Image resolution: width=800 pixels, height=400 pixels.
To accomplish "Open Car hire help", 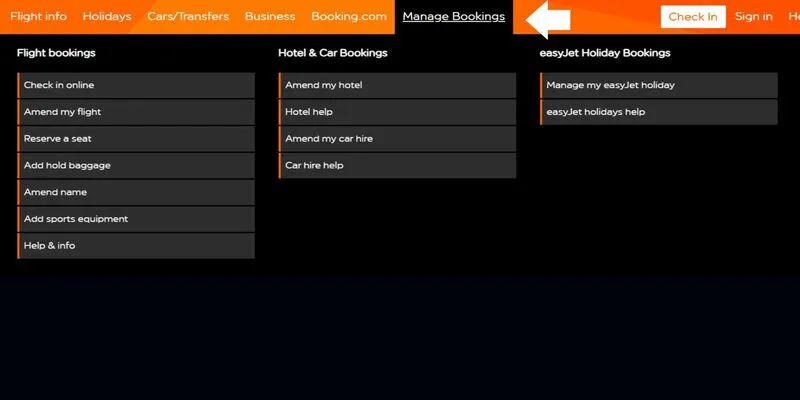I will coord(397,165).
